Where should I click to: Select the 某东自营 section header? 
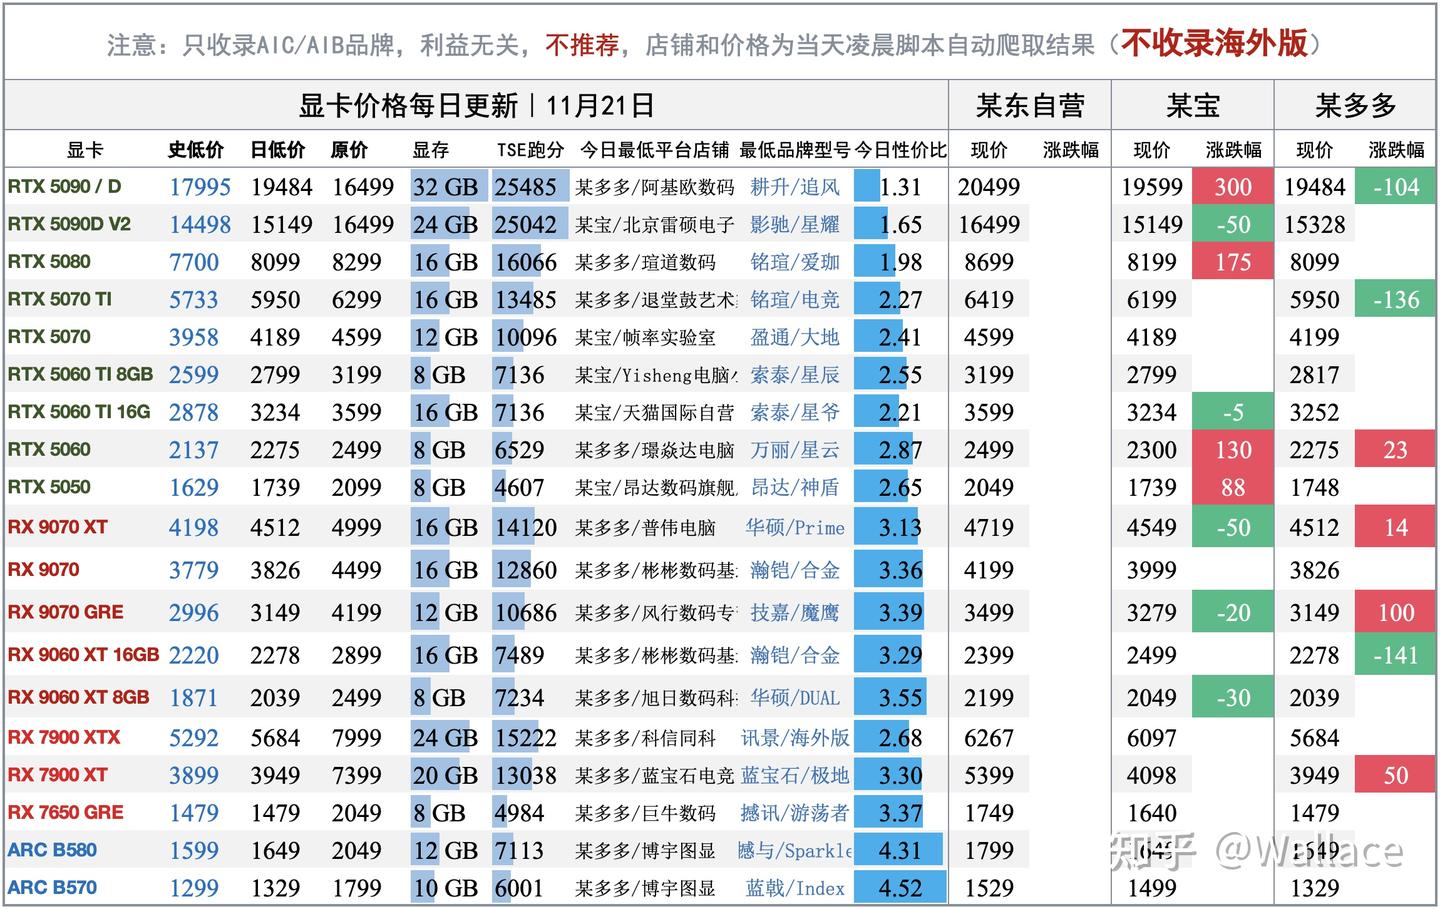pyautogui.click(x=1030, y=105)
